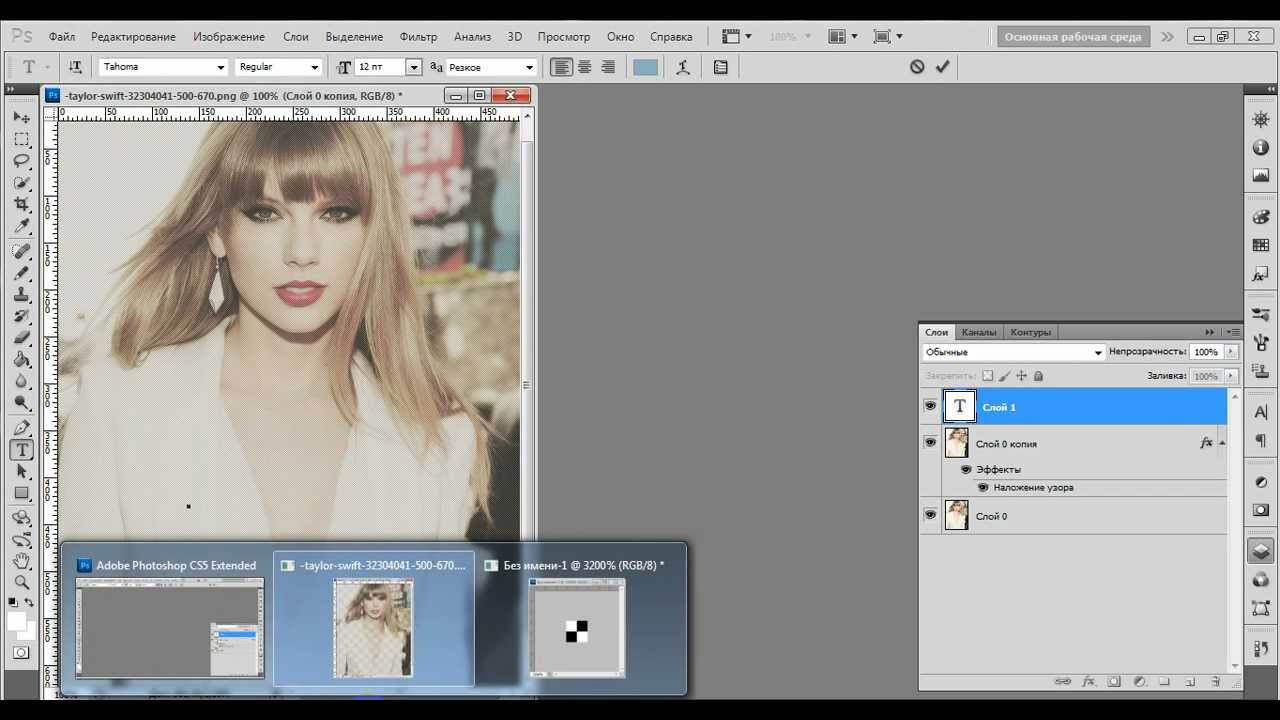Image resolution: width=1280 pixels, height=720 pixels.
Task: Open the Regular font style dropdown
Action: [314, 67]
